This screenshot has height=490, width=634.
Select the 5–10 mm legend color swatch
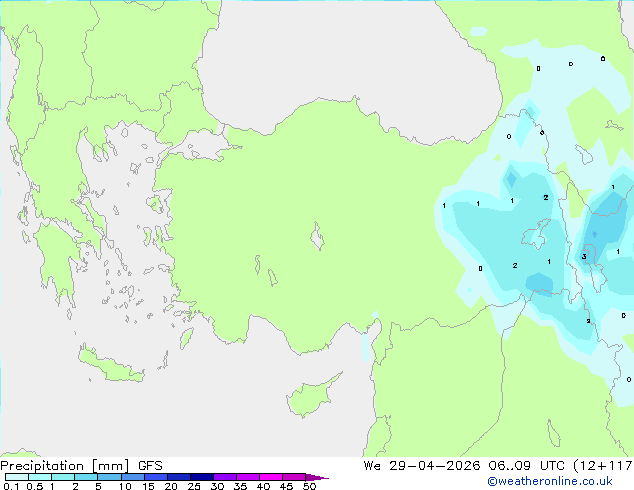coord(109,477)
